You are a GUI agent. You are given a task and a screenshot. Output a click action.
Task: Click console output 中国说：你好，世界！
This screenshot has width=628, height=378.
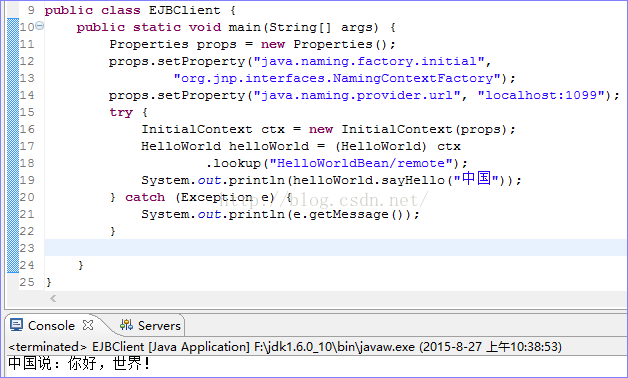point(80,364)
